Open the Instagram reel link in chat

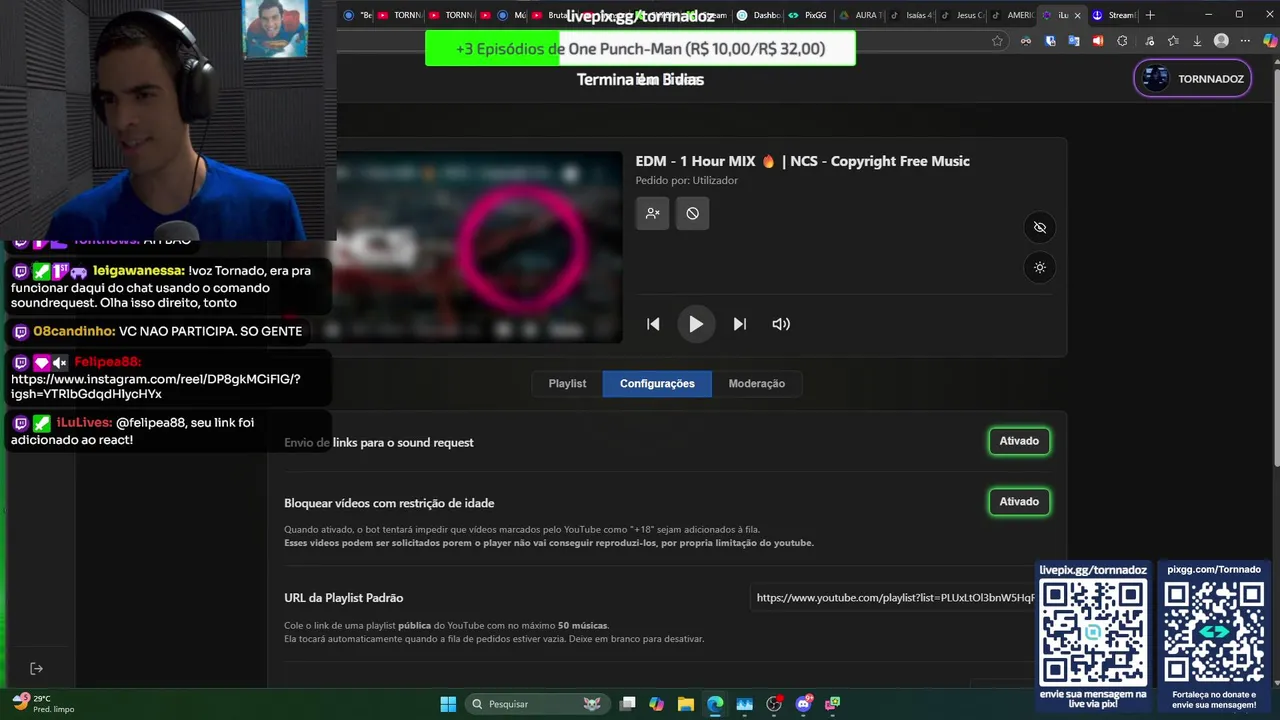pos(155,386)
